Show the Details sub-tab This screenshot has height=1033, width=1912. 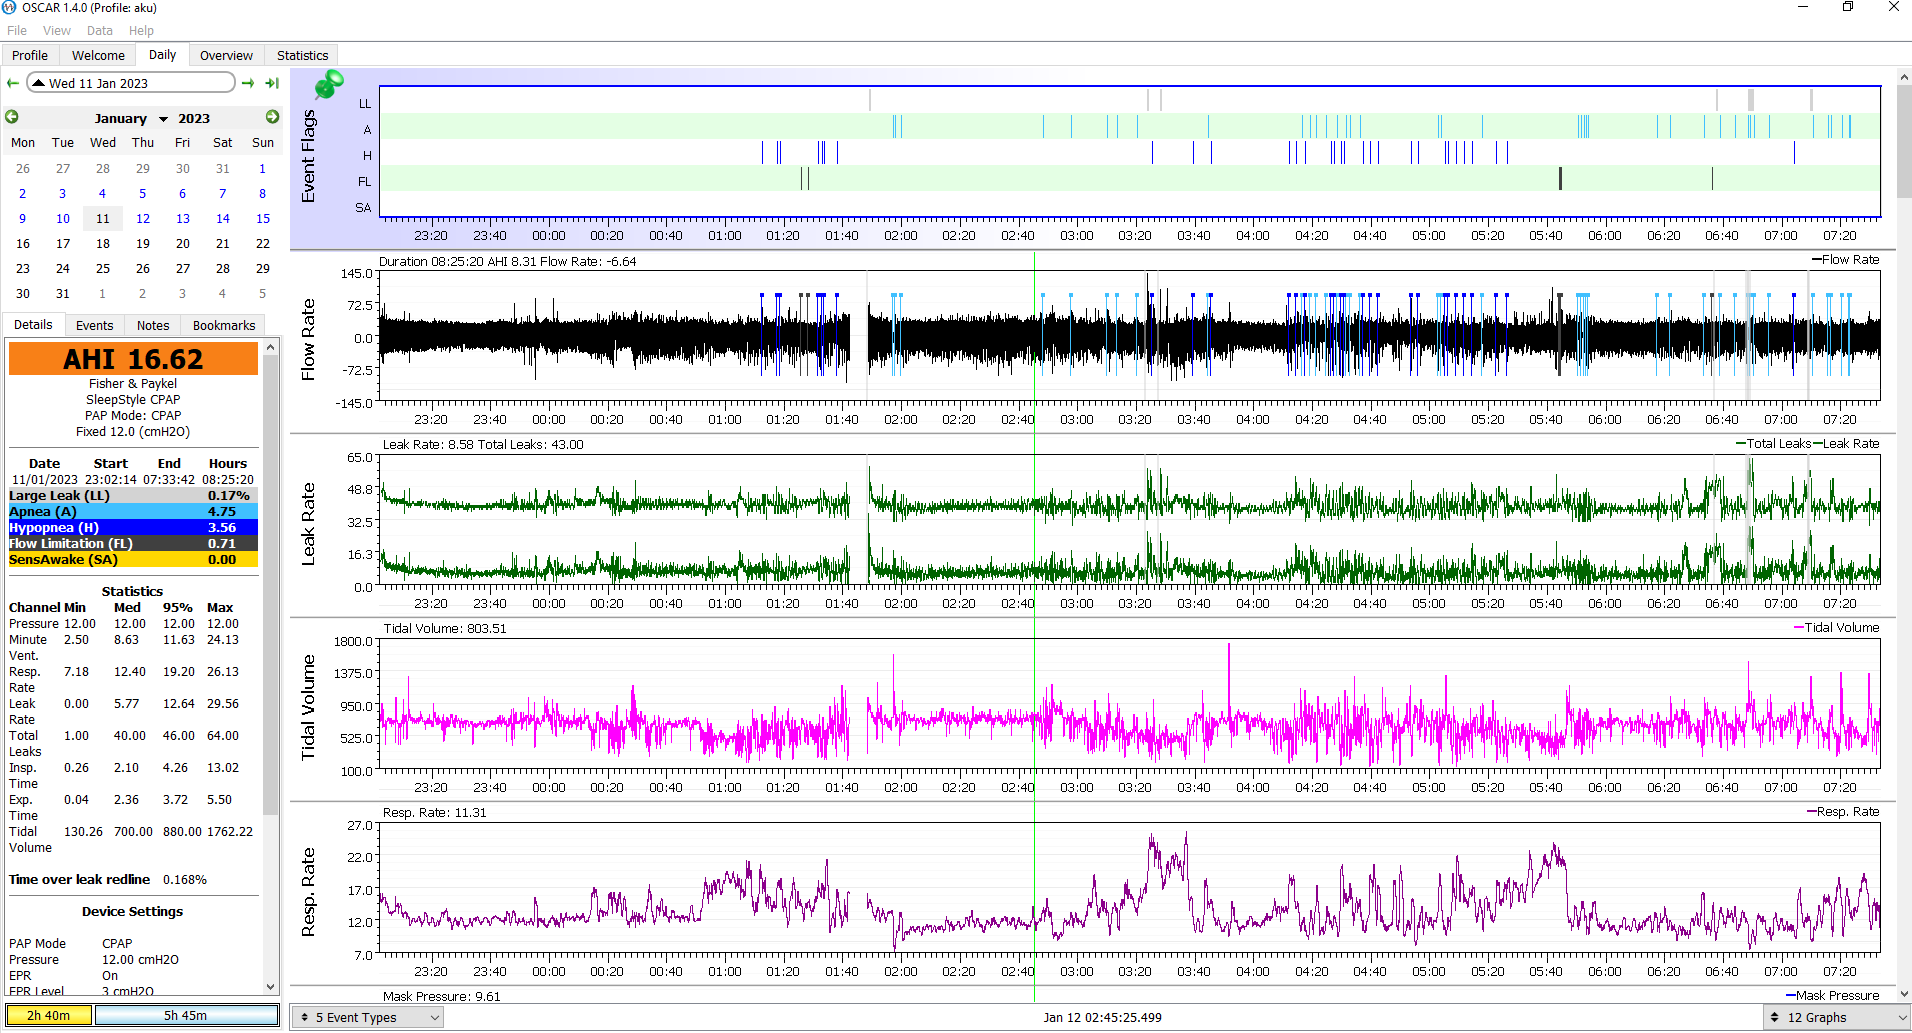(x=33, y=324)
